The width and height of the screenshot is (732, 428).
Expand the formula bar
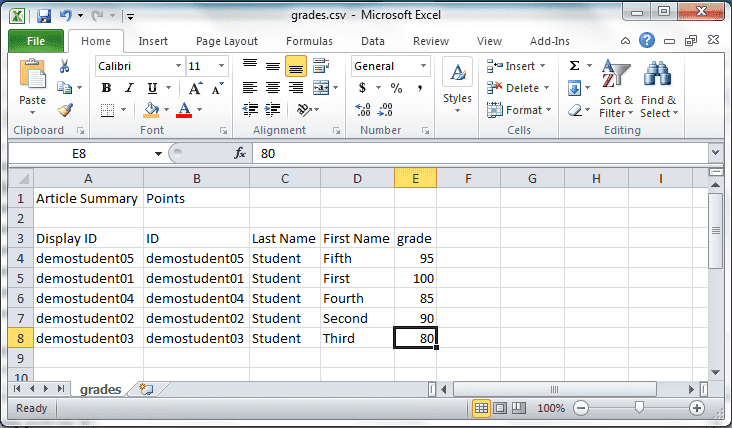click(x=715, y=152)
